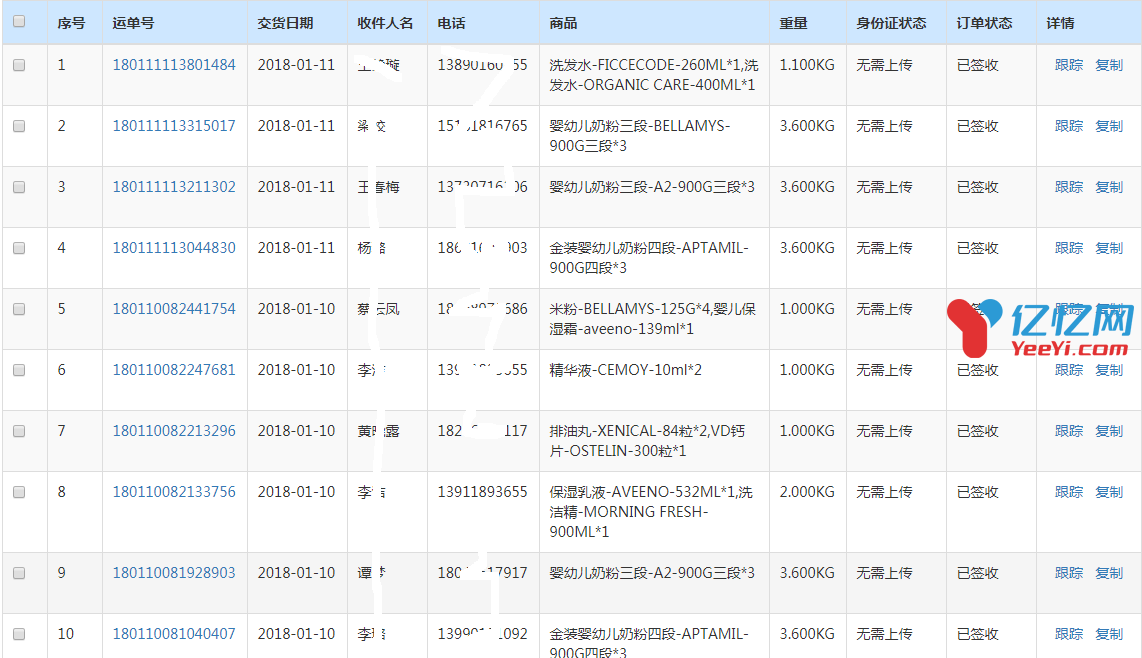Click the 重量 column header
Viewport: 1142px width, 658px height.
click(793, 23)
